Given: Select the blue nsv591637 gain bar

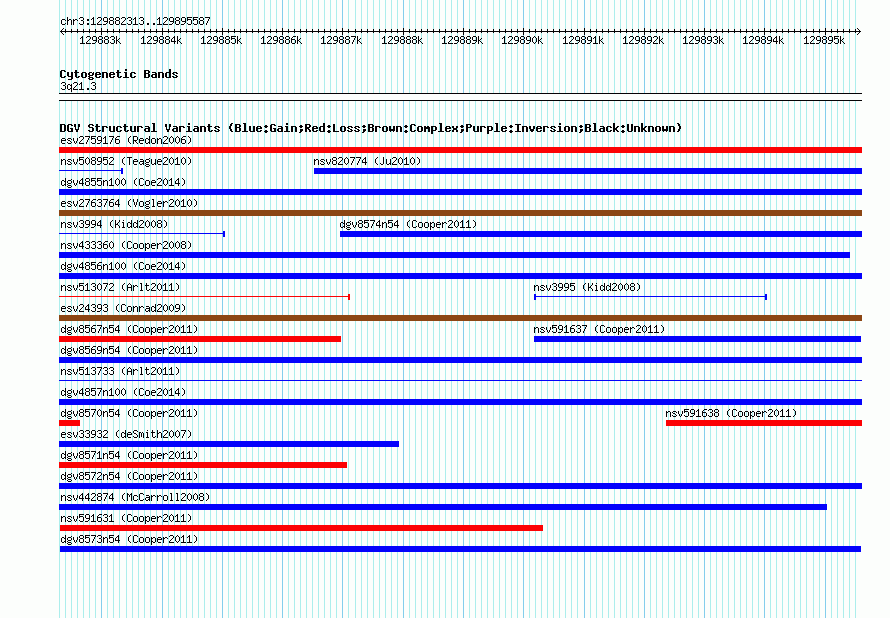Looking at the screenshot, I should [x=698, y=339].
